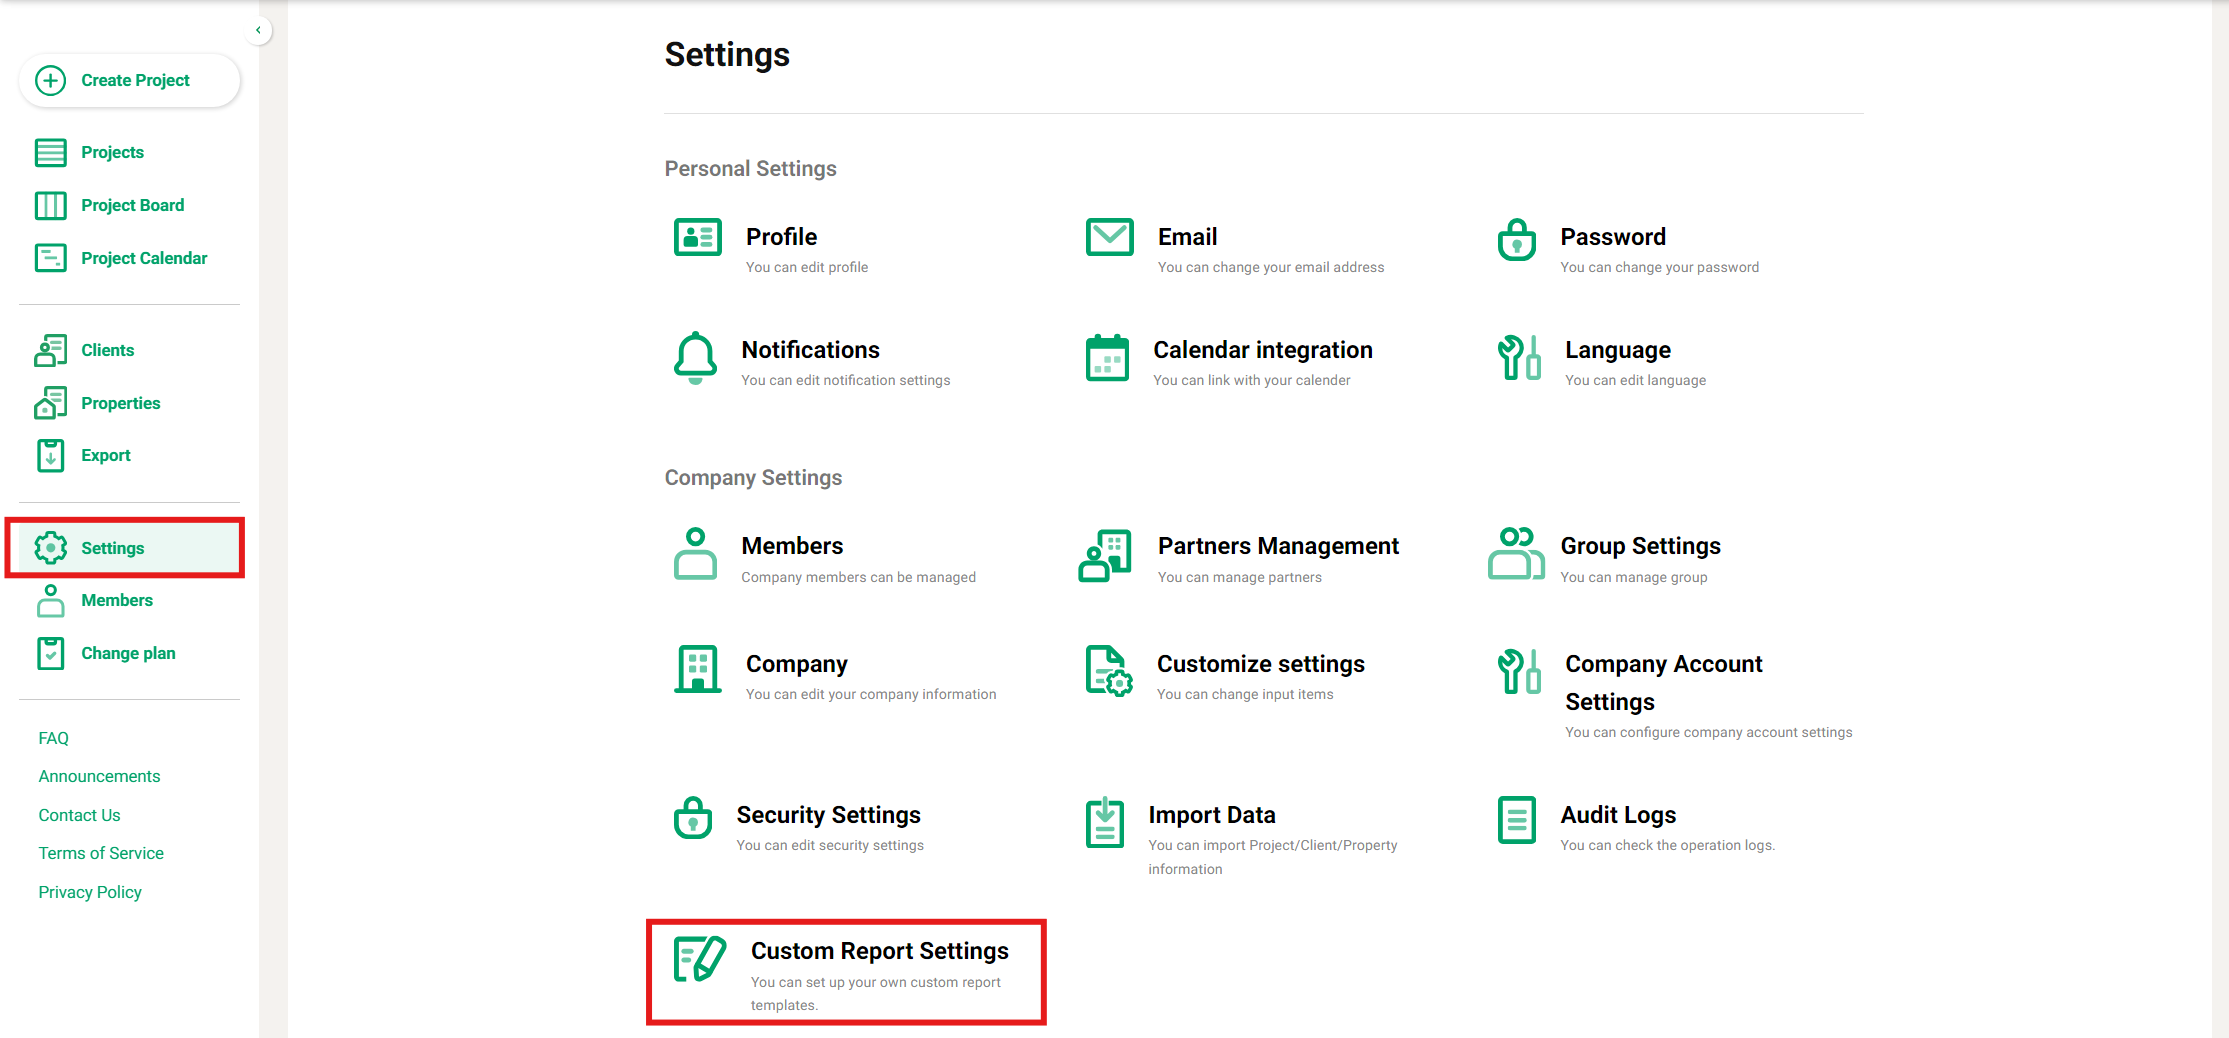Viewport: 2229px width, 1038px height.
Task: Open the Privacy Policy link
Action: click(90, 892)
